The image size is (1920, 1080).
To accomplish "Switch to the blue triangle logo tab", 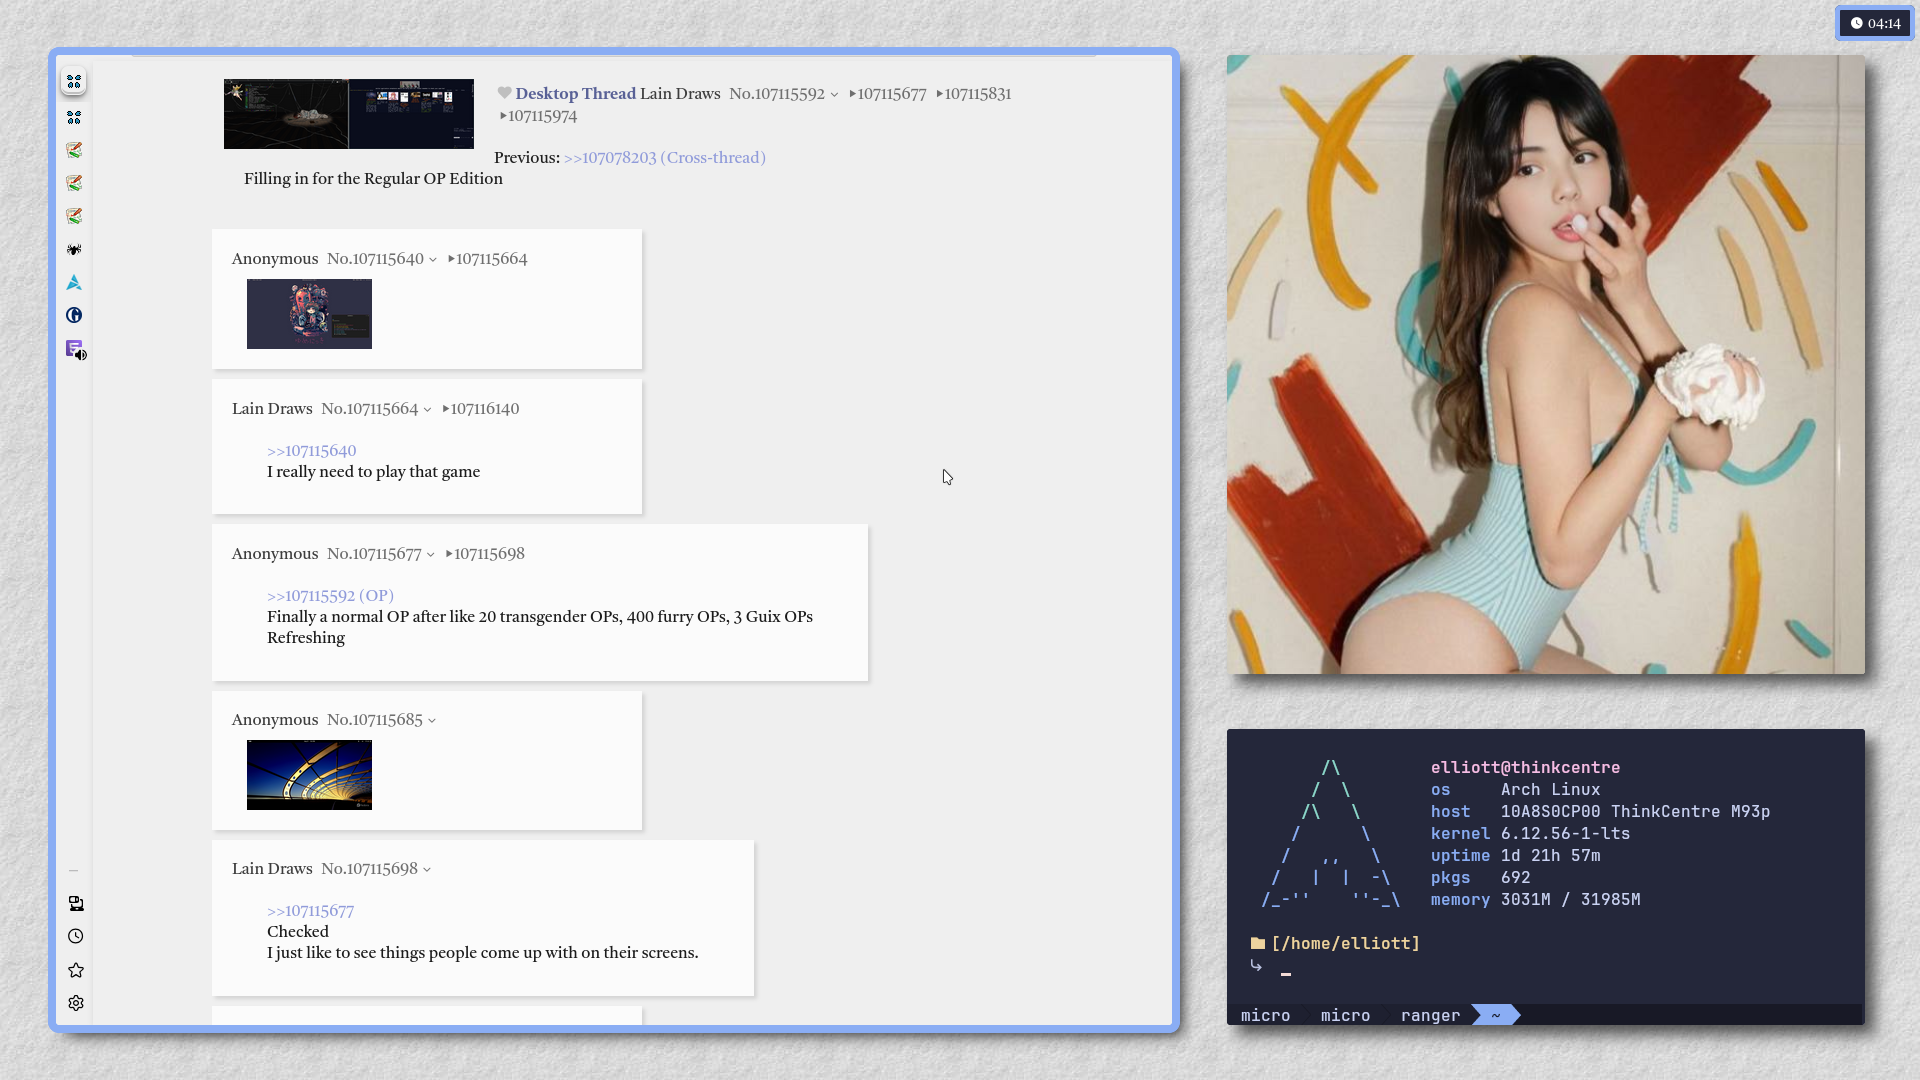I will (x=74, y=283).
